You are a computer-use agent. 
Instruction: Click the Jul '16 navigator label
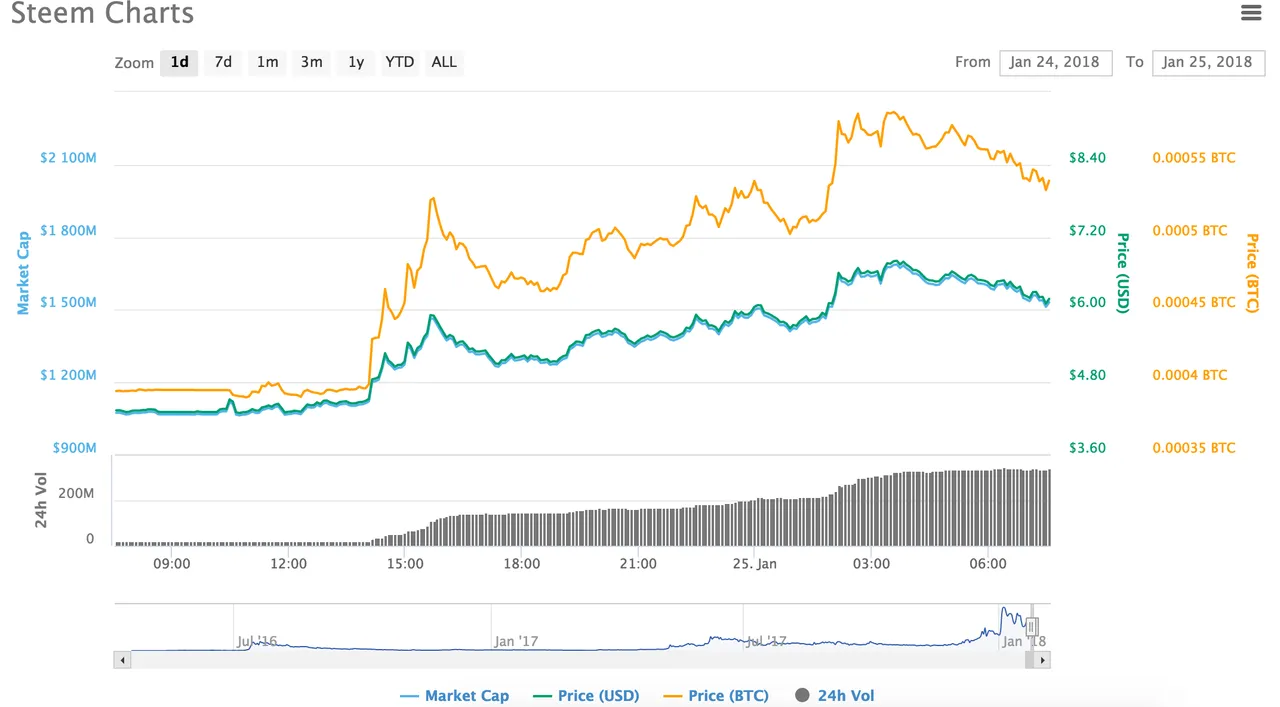pyautogui.click(x=257, y=641)
